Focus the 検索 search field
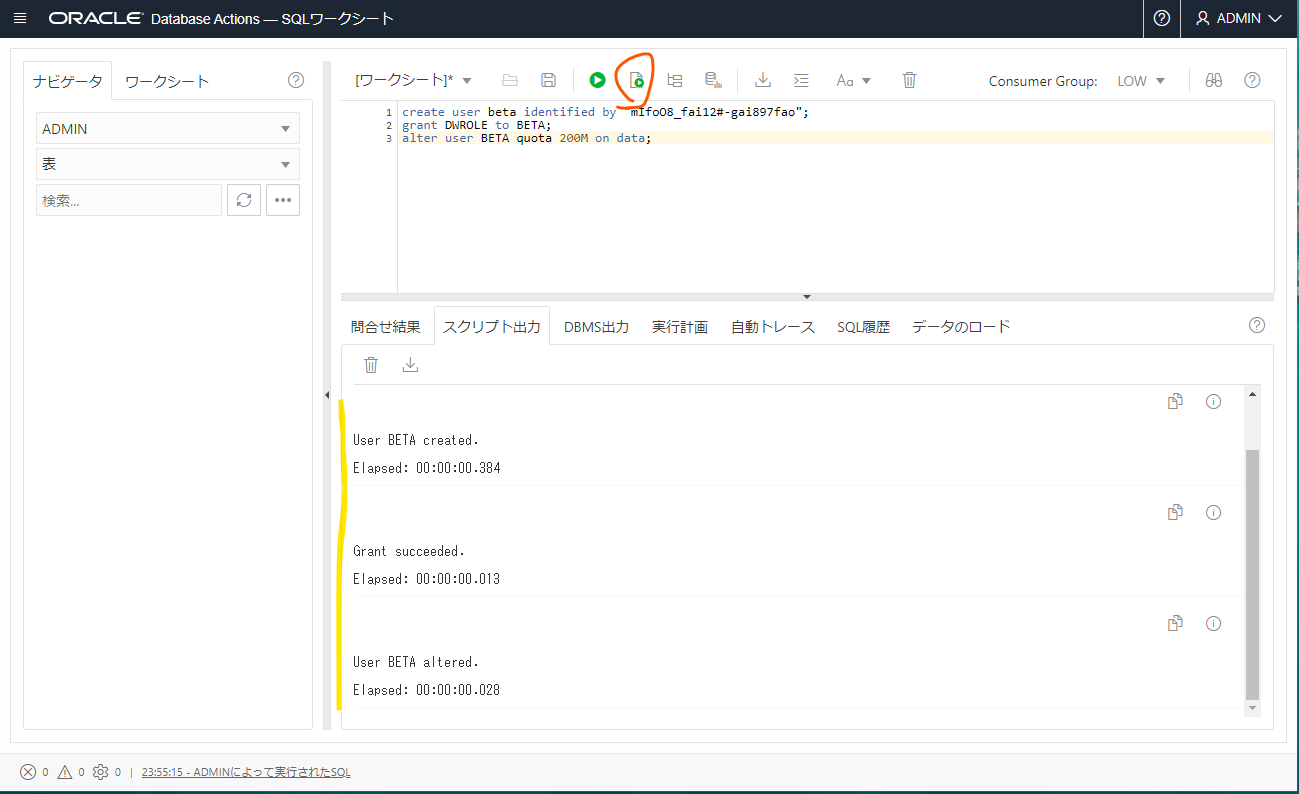 (129, 200)
